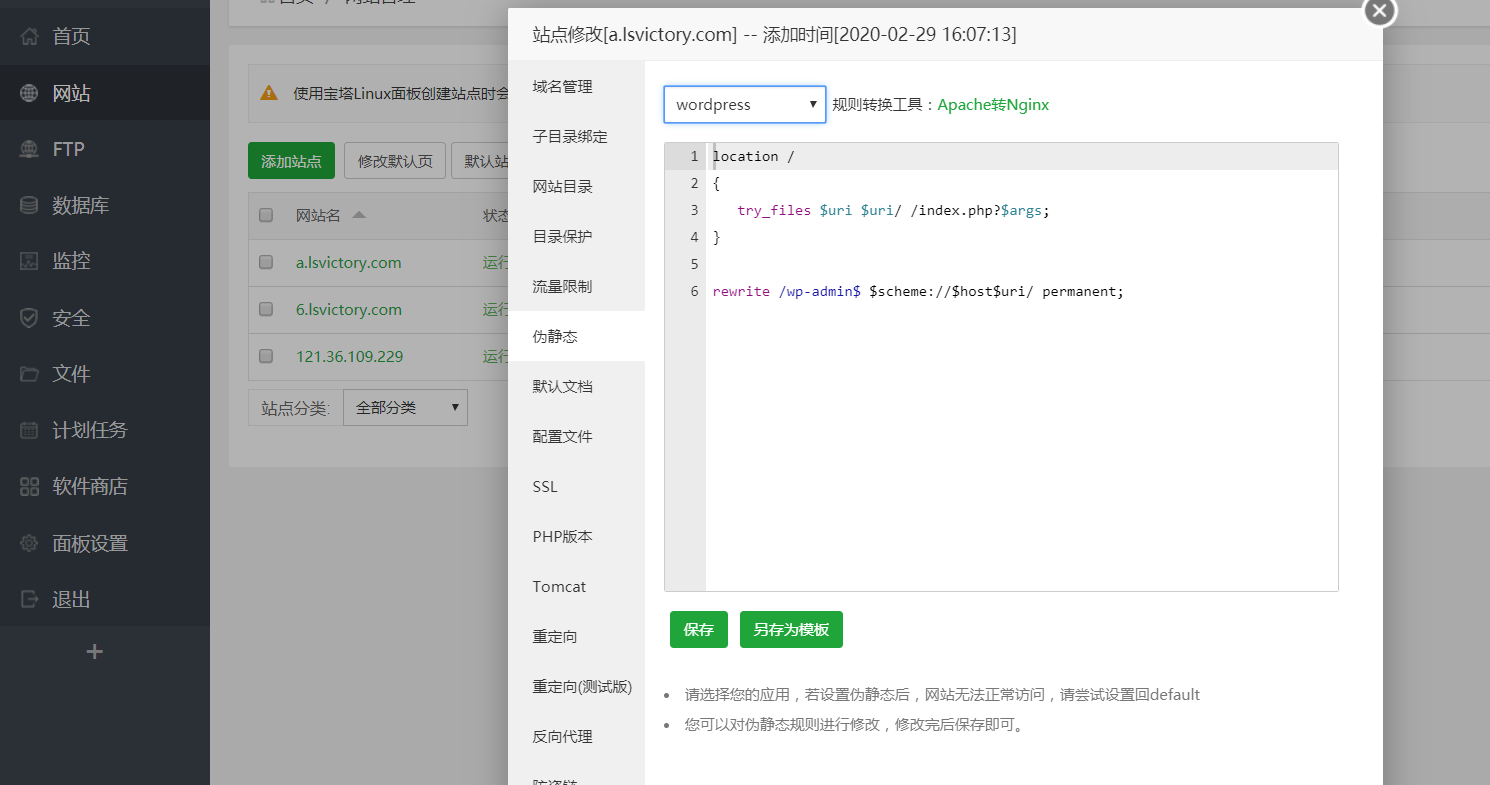Image resolution: width=1490 pixels, height=785 pixels.
Task: Click the logout icon beside 退出
Action: (x=30, y=599)
